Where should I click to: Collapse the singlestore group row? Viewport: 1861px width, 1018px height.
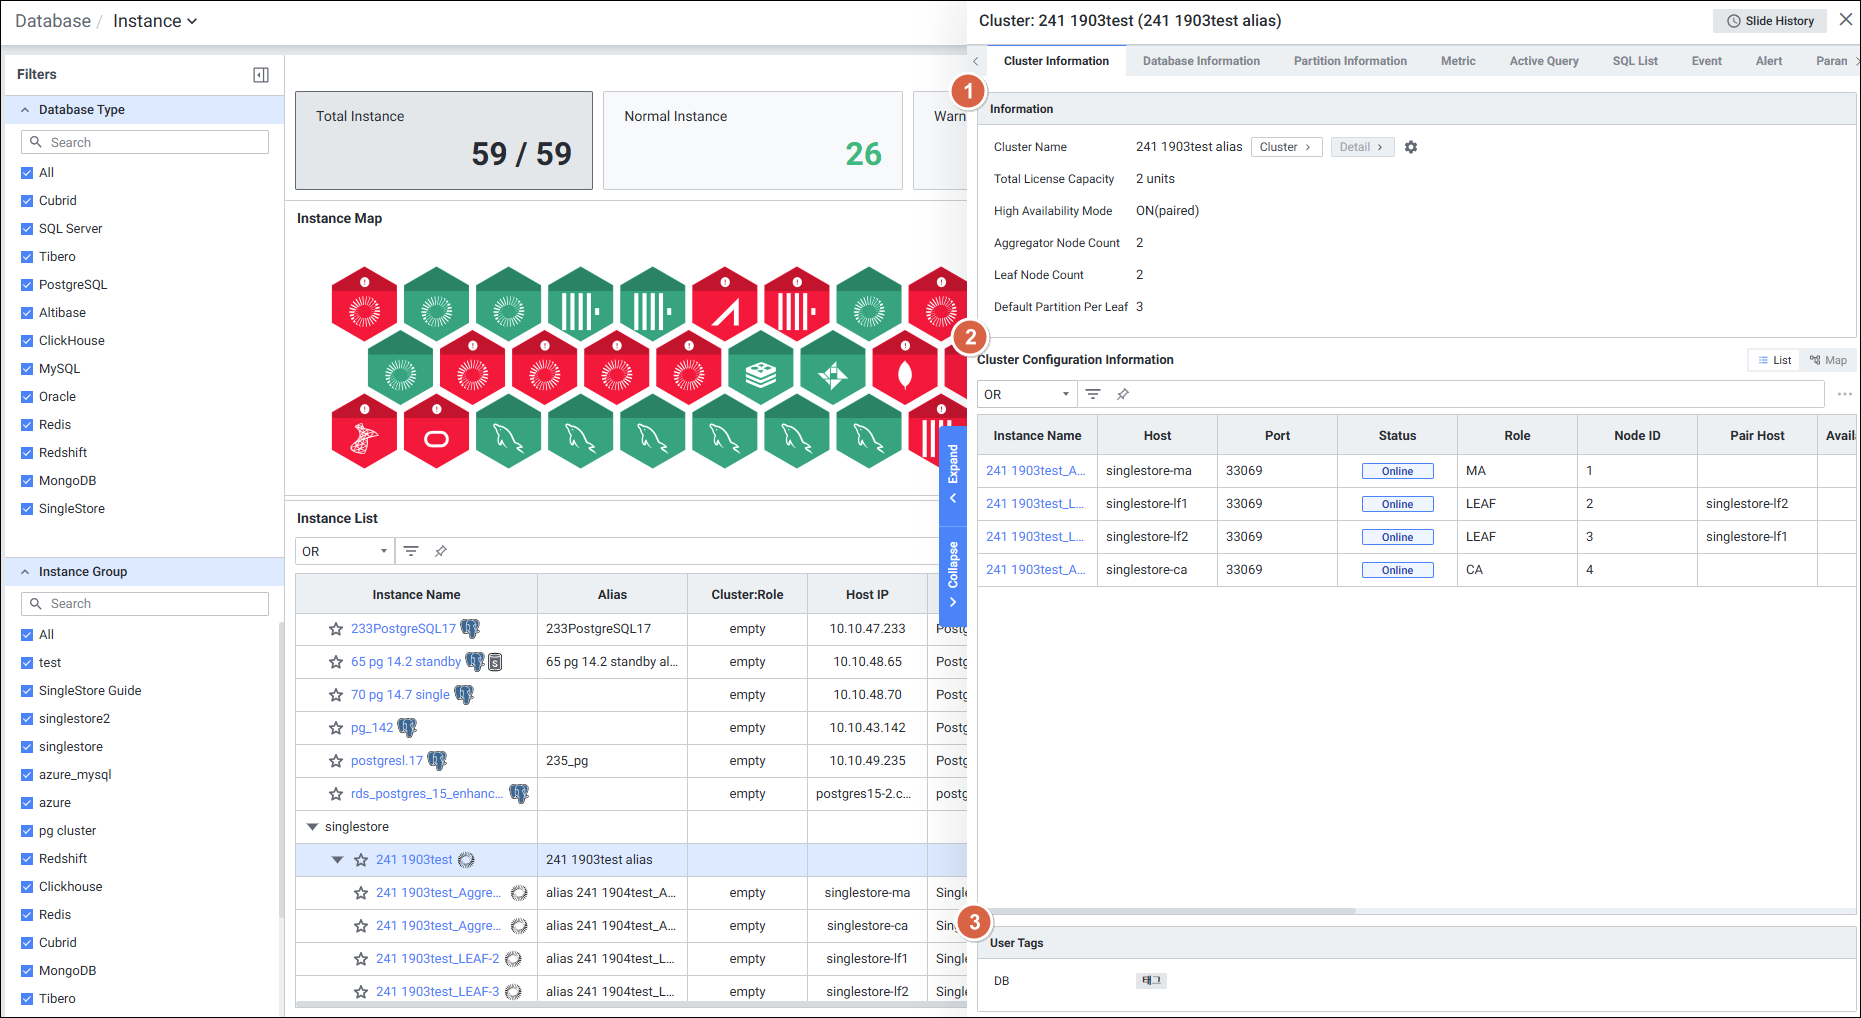(312, 827)
